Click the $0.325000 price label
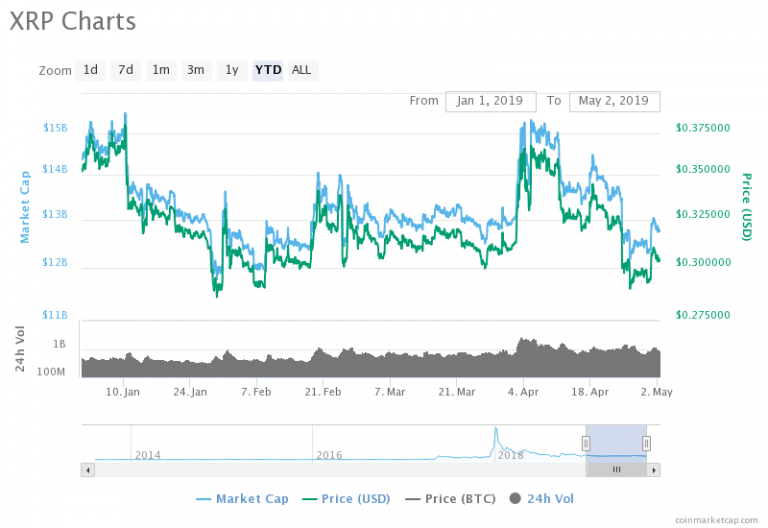The image size is (768, 528). click(703, 215)
